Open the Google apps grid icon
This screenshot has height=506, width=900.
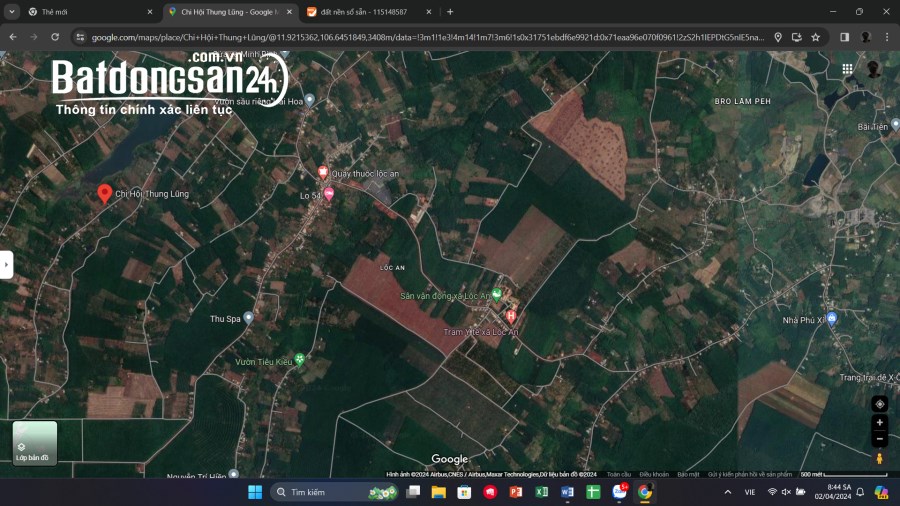click(847, 69)
